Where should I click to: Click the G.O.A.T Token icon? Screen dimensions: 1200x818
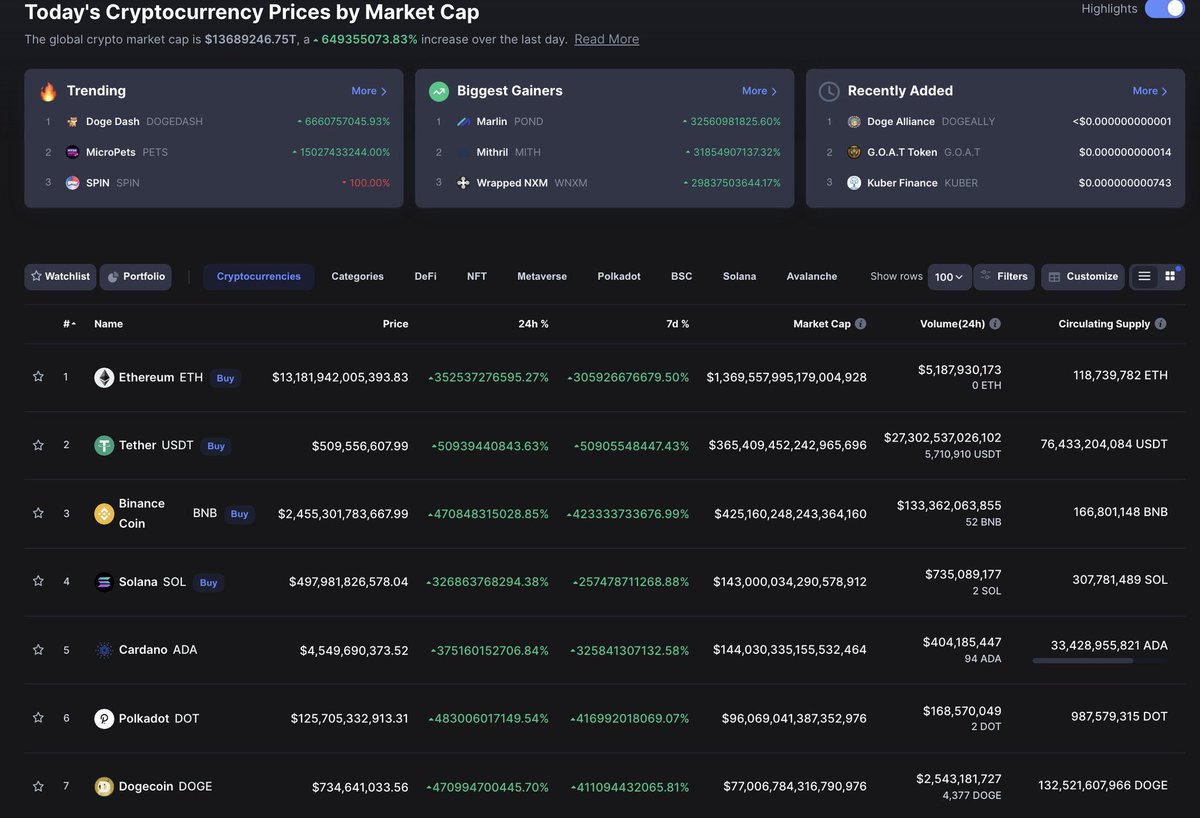click(854, 153)
